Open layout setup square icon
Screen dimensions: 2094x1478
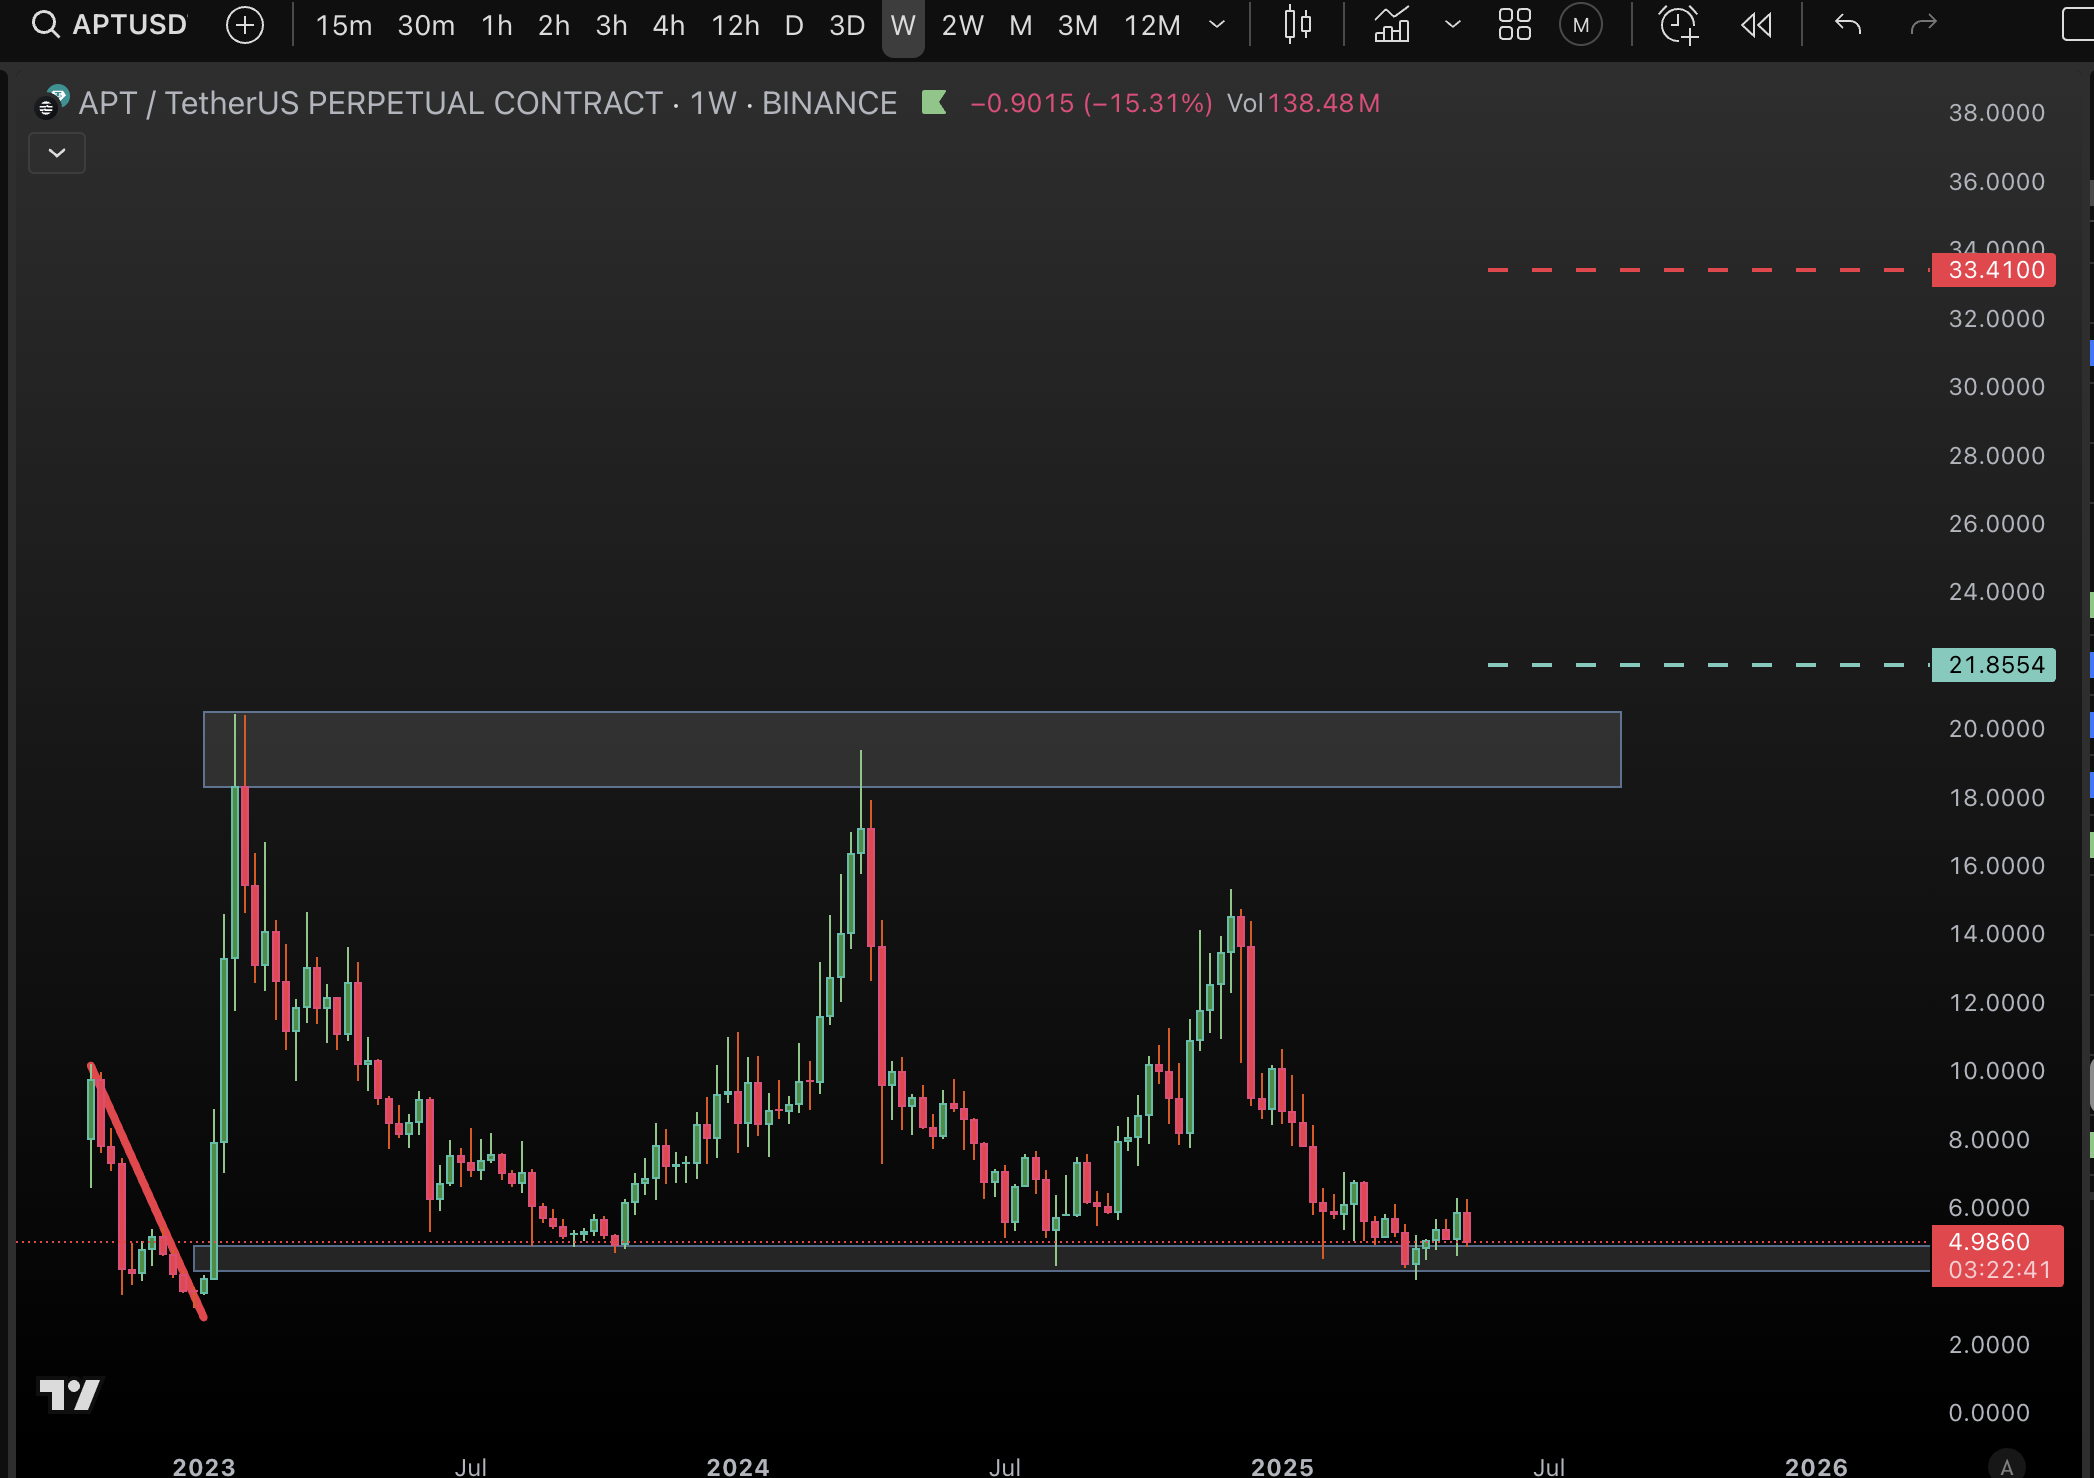pos(2078,25)
